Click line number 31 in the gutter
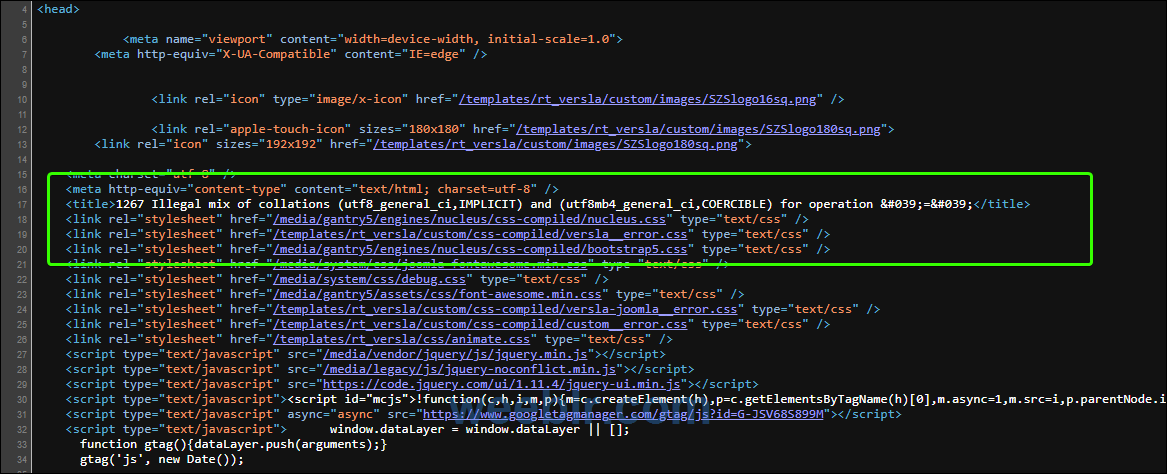Image resolution: width=1167 pixels, height=474 pixels. pyautogui.click(x=21, y=414)
